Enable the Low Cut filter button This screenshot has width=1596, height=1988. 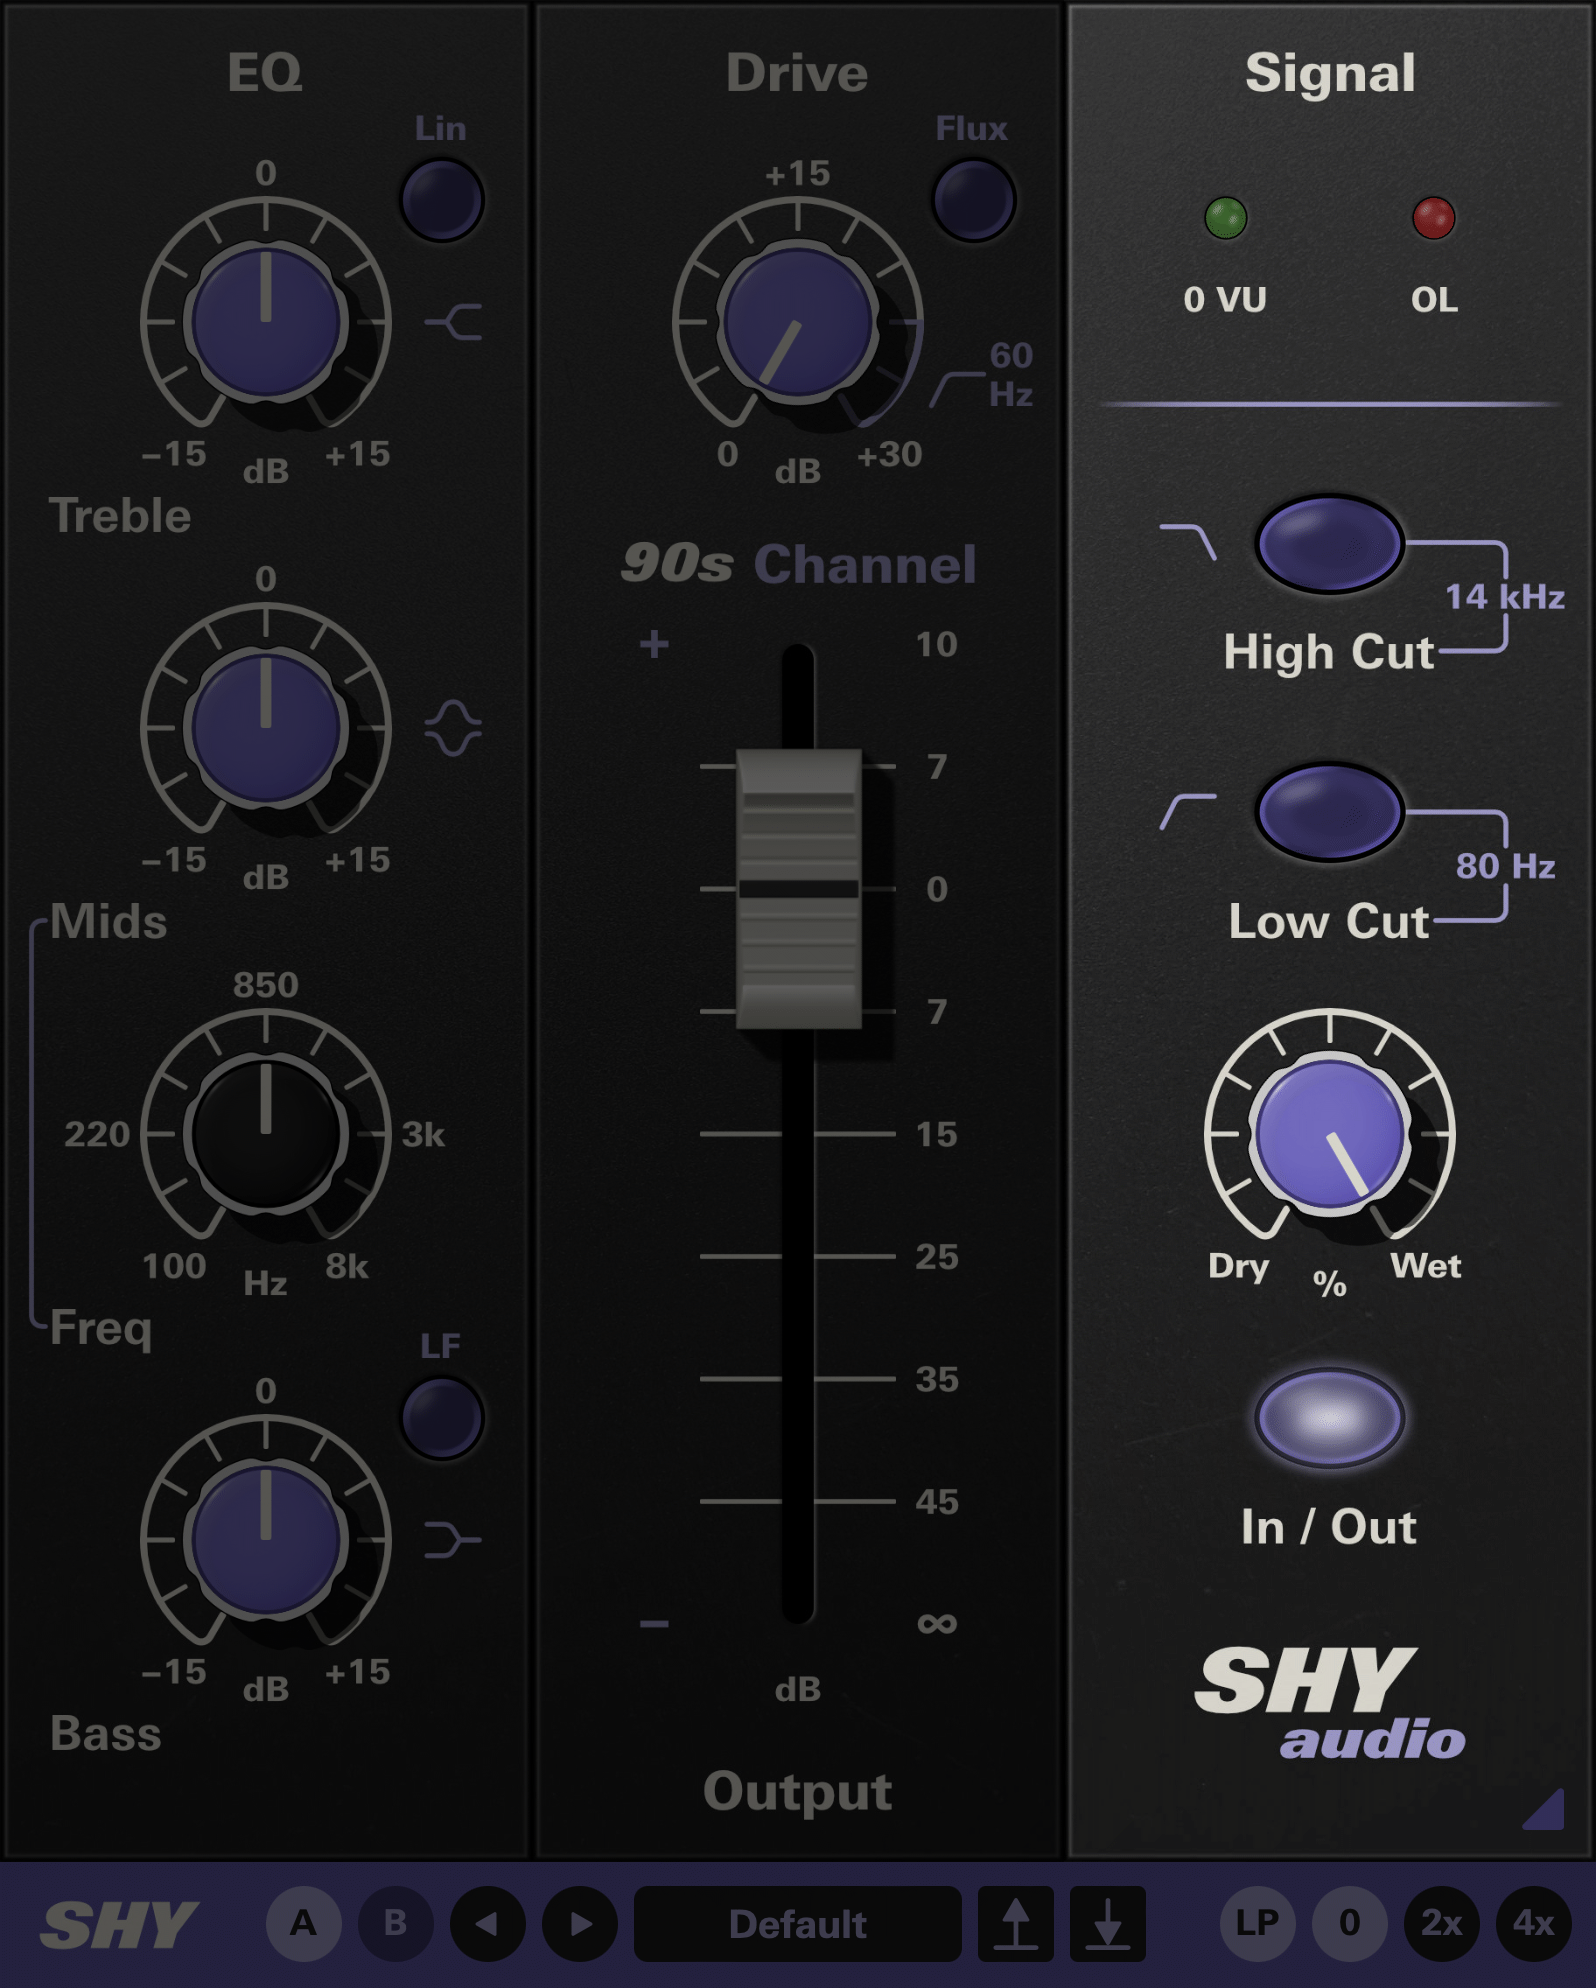1330,812
